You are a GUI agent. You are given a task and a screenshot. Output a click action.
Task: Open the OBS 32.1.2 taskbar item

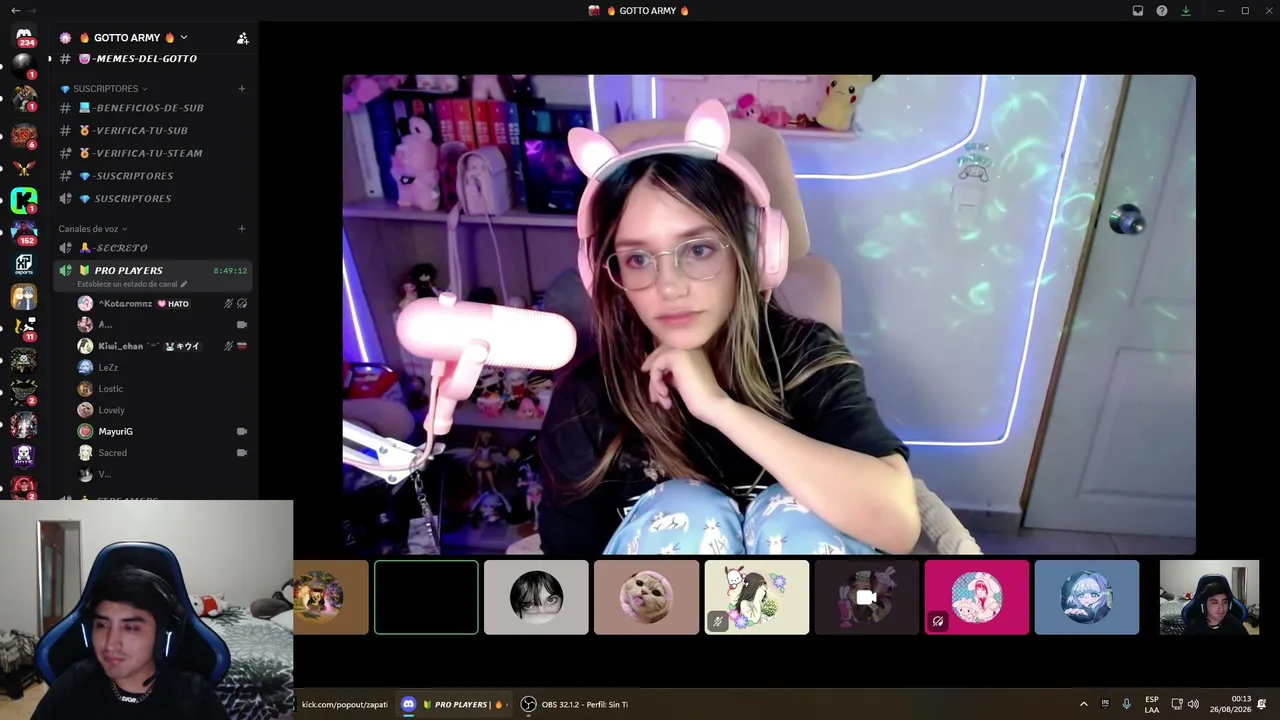tap(575, 705)
